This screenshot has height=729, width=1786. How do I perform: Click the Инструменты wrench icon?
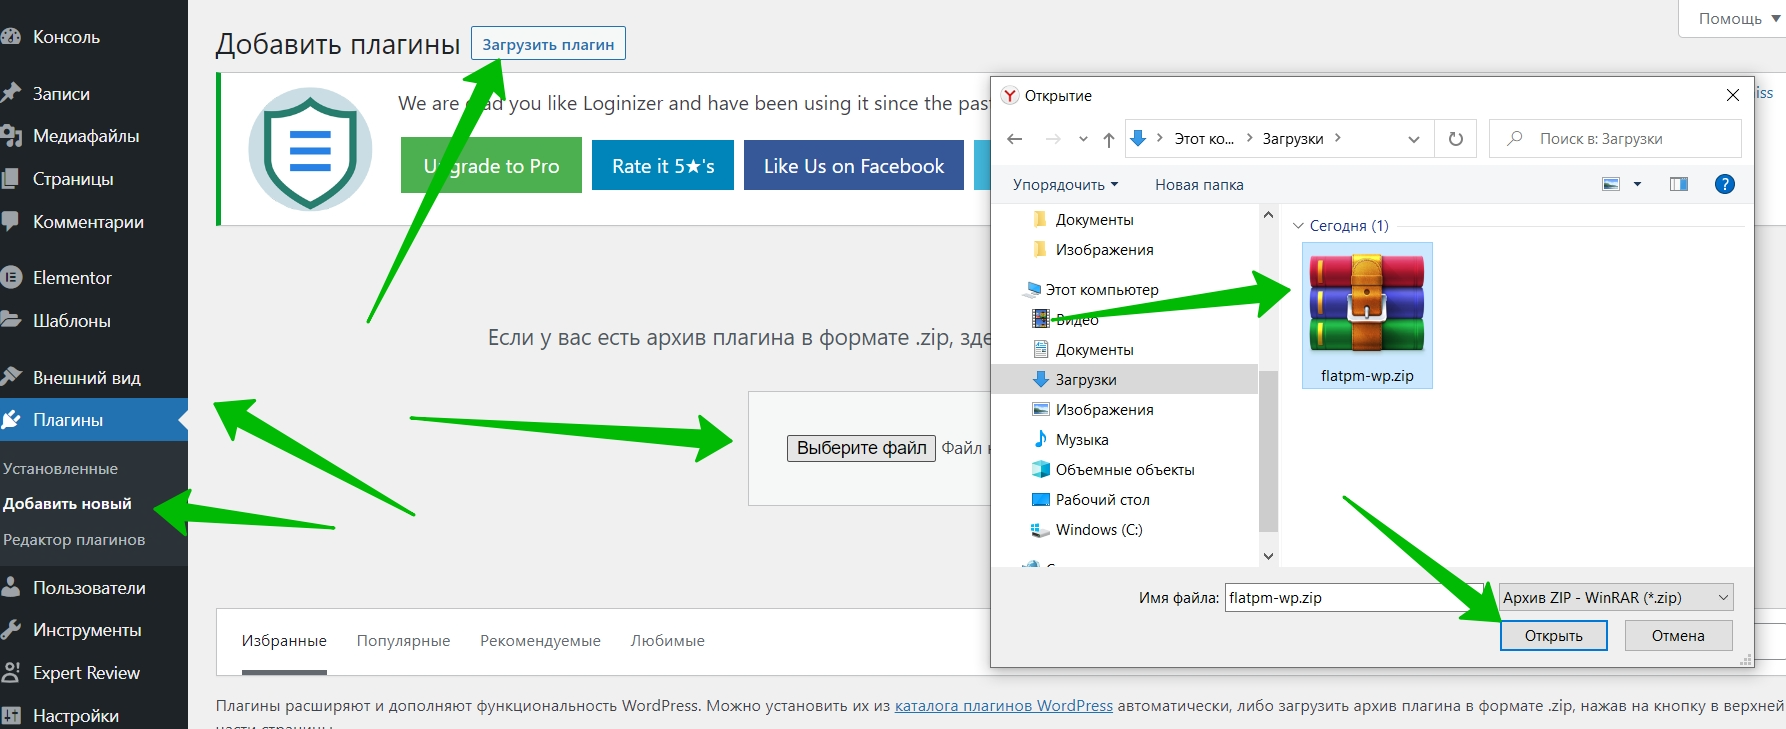pos(11,630)
